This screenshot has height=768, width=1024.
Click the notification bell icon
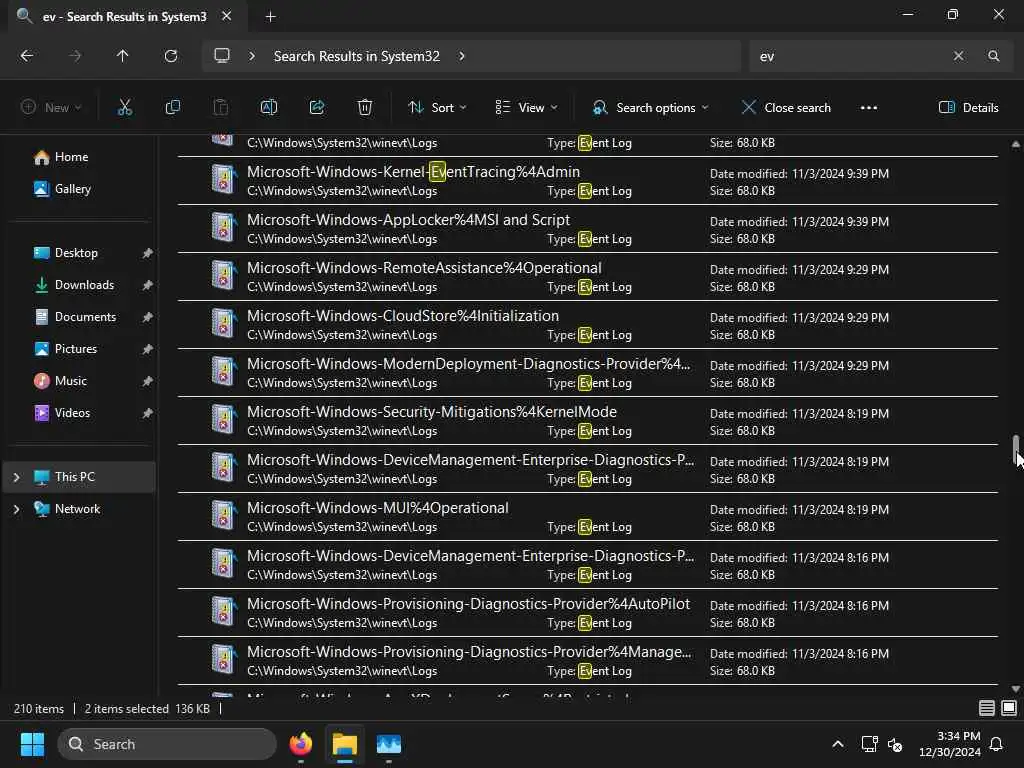point(997,744)
